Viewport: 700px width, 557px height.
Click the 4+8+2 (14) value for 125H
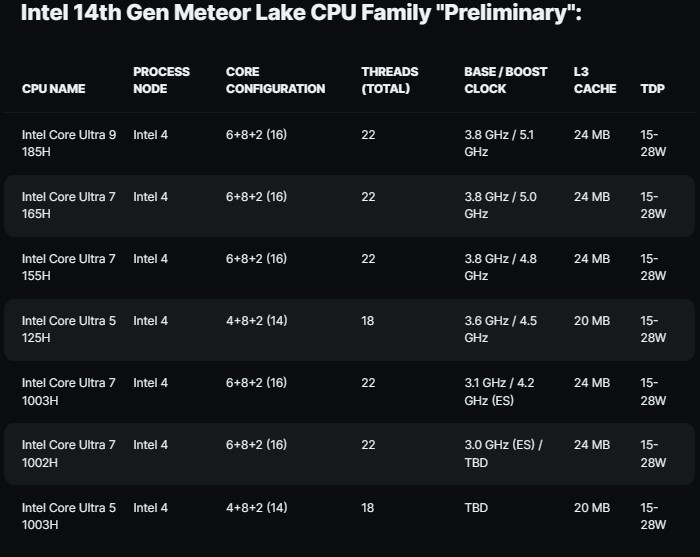pos(257,321)
